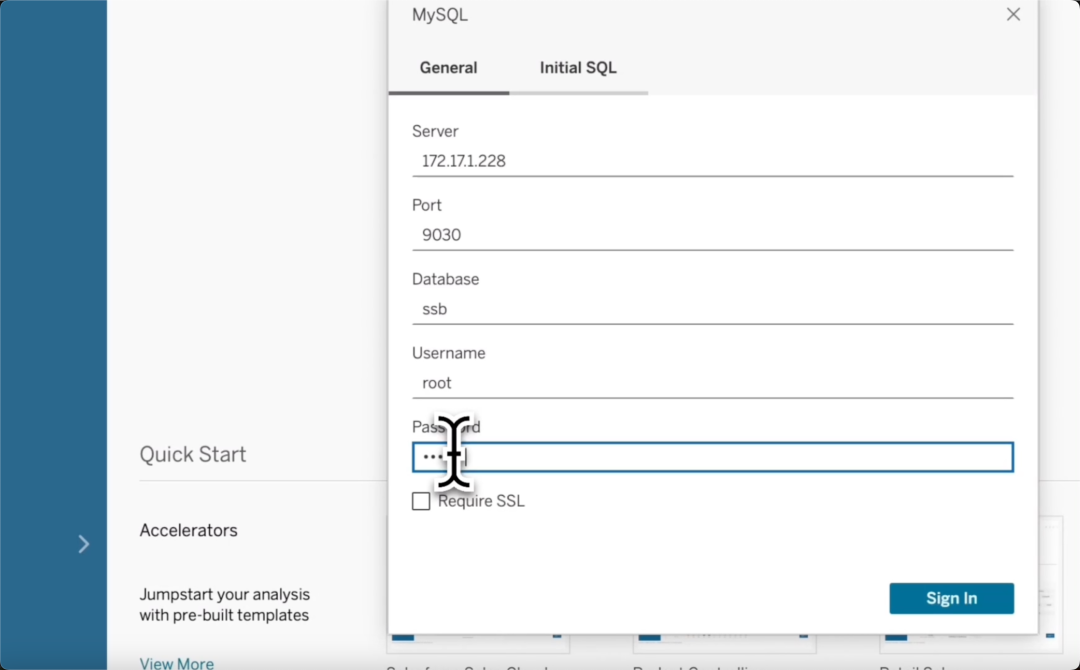Click the Require SSL label text
Screen dimensions: 1080x670
pyautogui.click(x=481, y=501)
